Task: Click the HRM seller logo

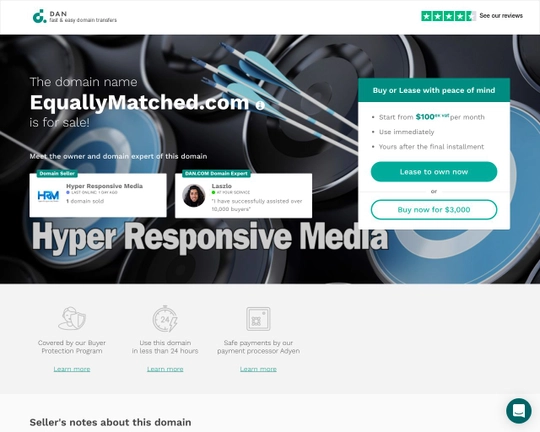Action: tap(48, 196)
